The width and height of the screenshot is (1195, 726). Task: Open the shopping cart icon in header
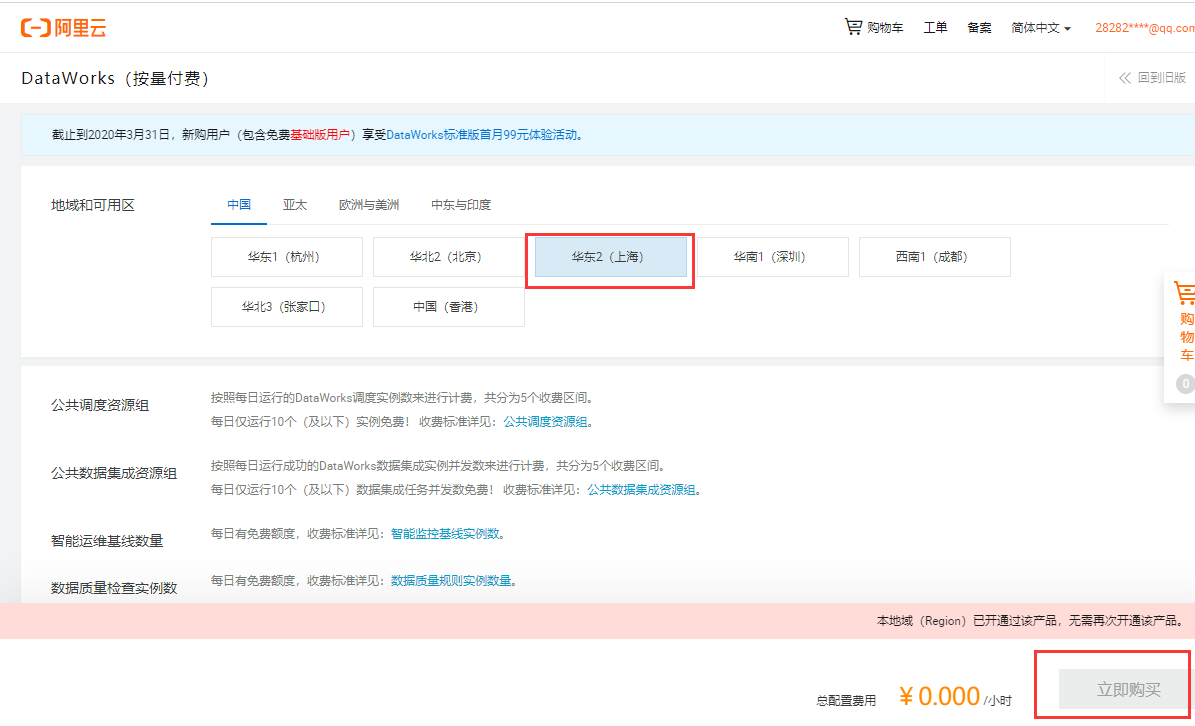(853, 27)
